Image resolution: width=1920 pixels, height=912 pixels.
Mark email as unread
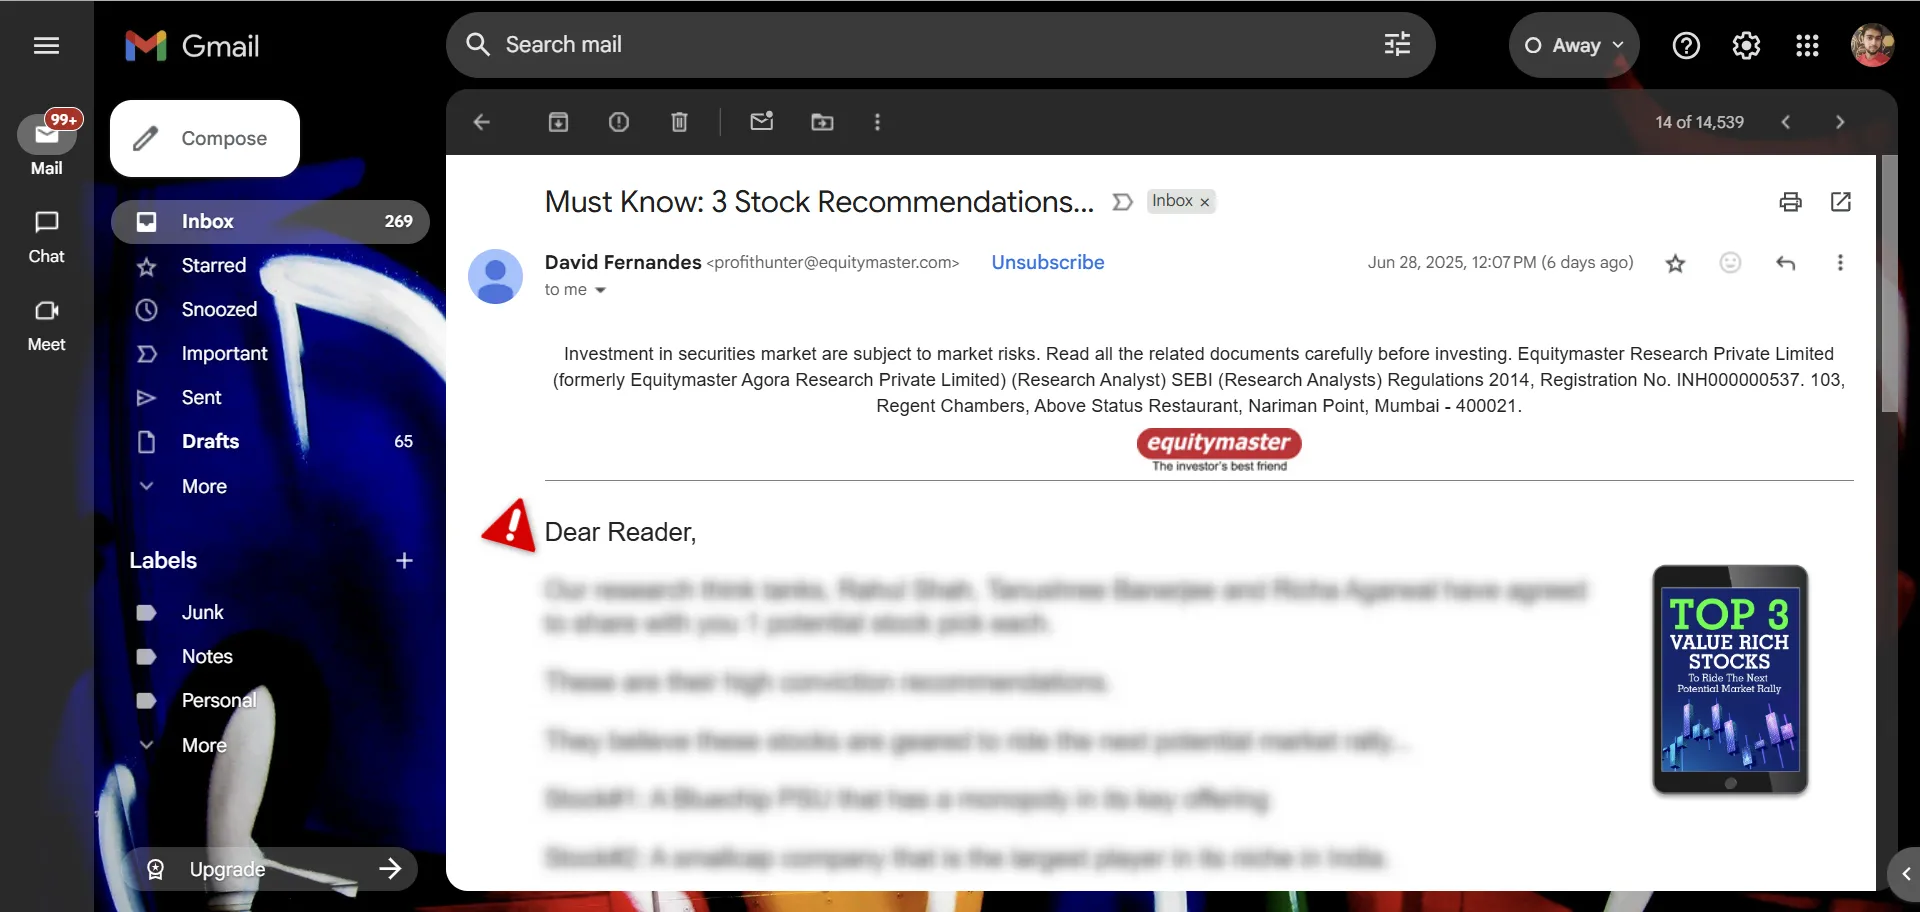pyautogui.click(x=762, y=122)
